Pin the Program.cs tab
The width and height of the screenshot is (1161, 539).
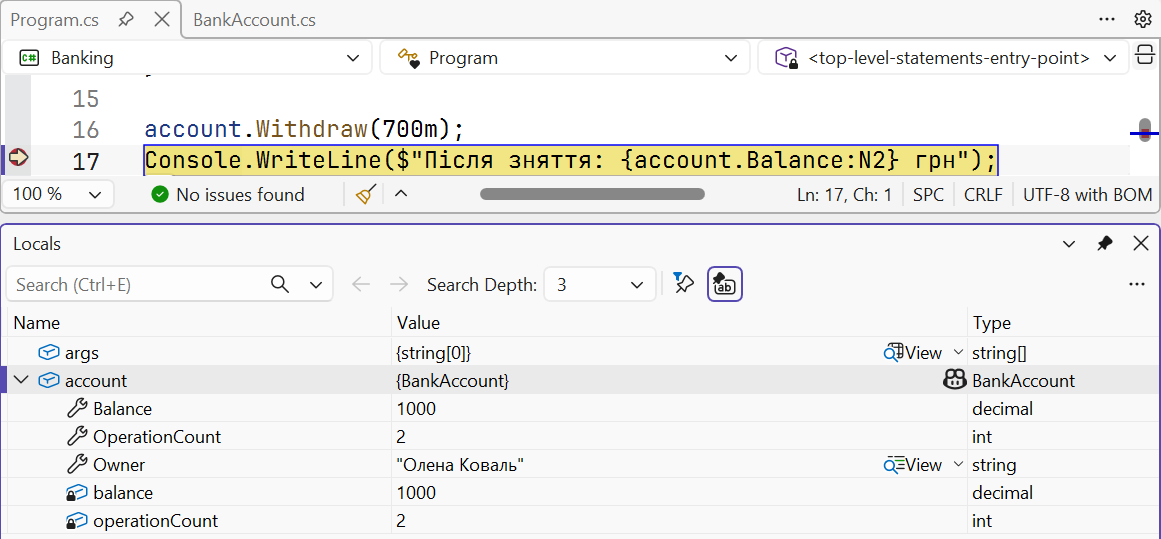click(126, 20)
